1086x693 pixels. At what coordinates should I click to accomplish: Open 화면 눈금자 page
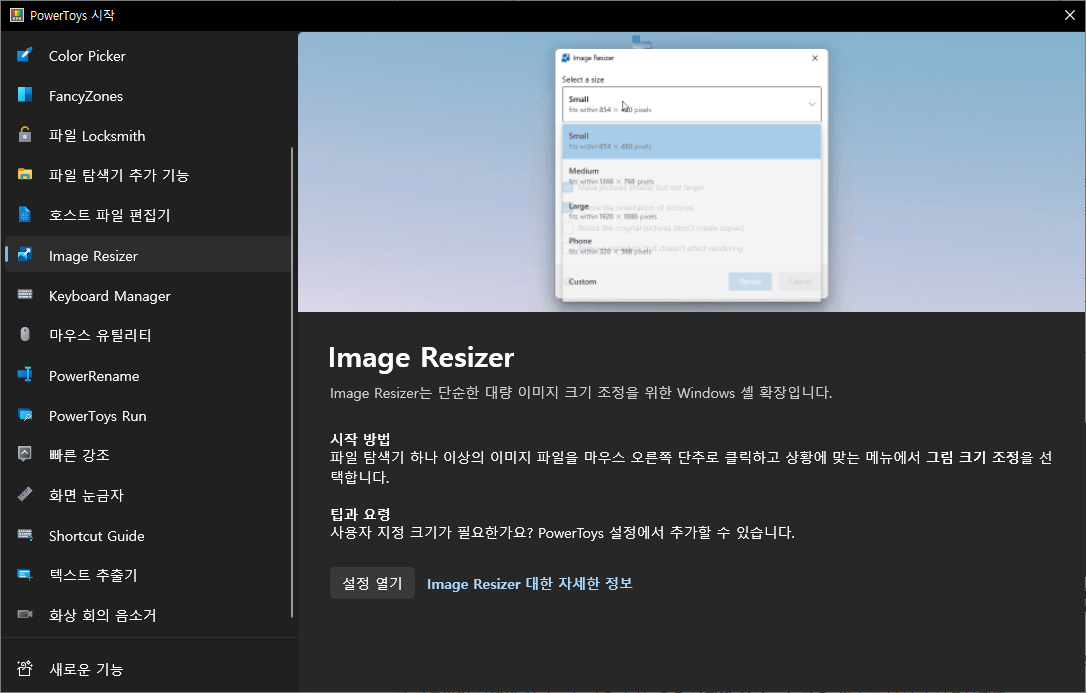pyautogui.click(x=148, y=495)
